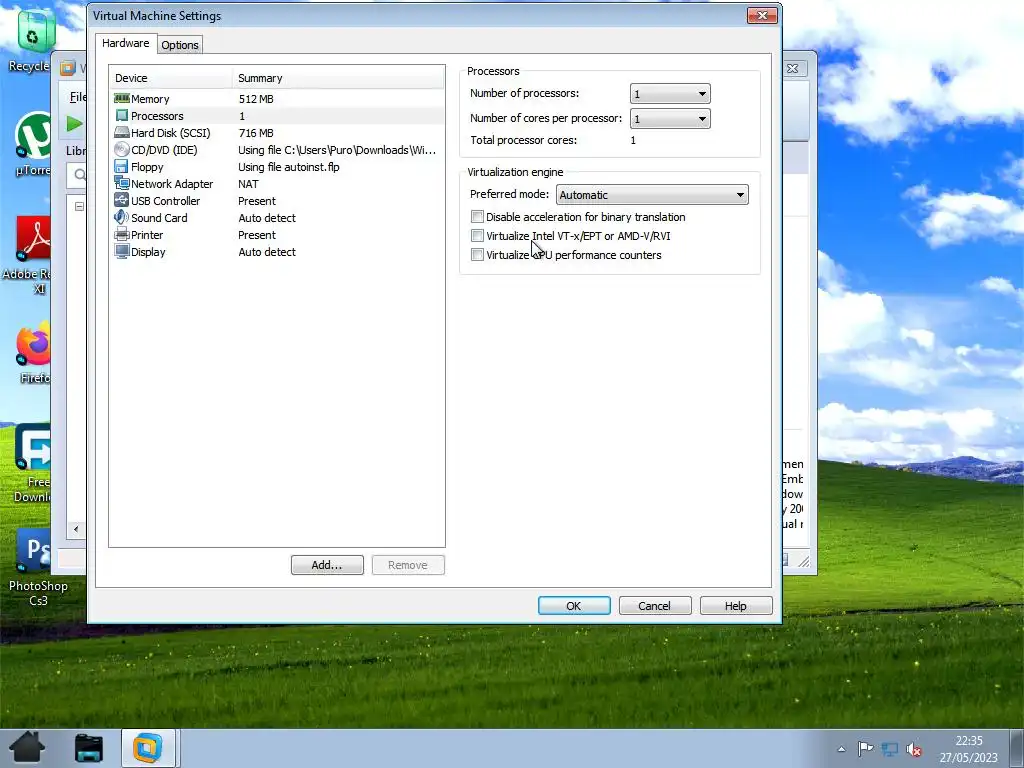
Task: Click the network tray icon
Action: 889,749
